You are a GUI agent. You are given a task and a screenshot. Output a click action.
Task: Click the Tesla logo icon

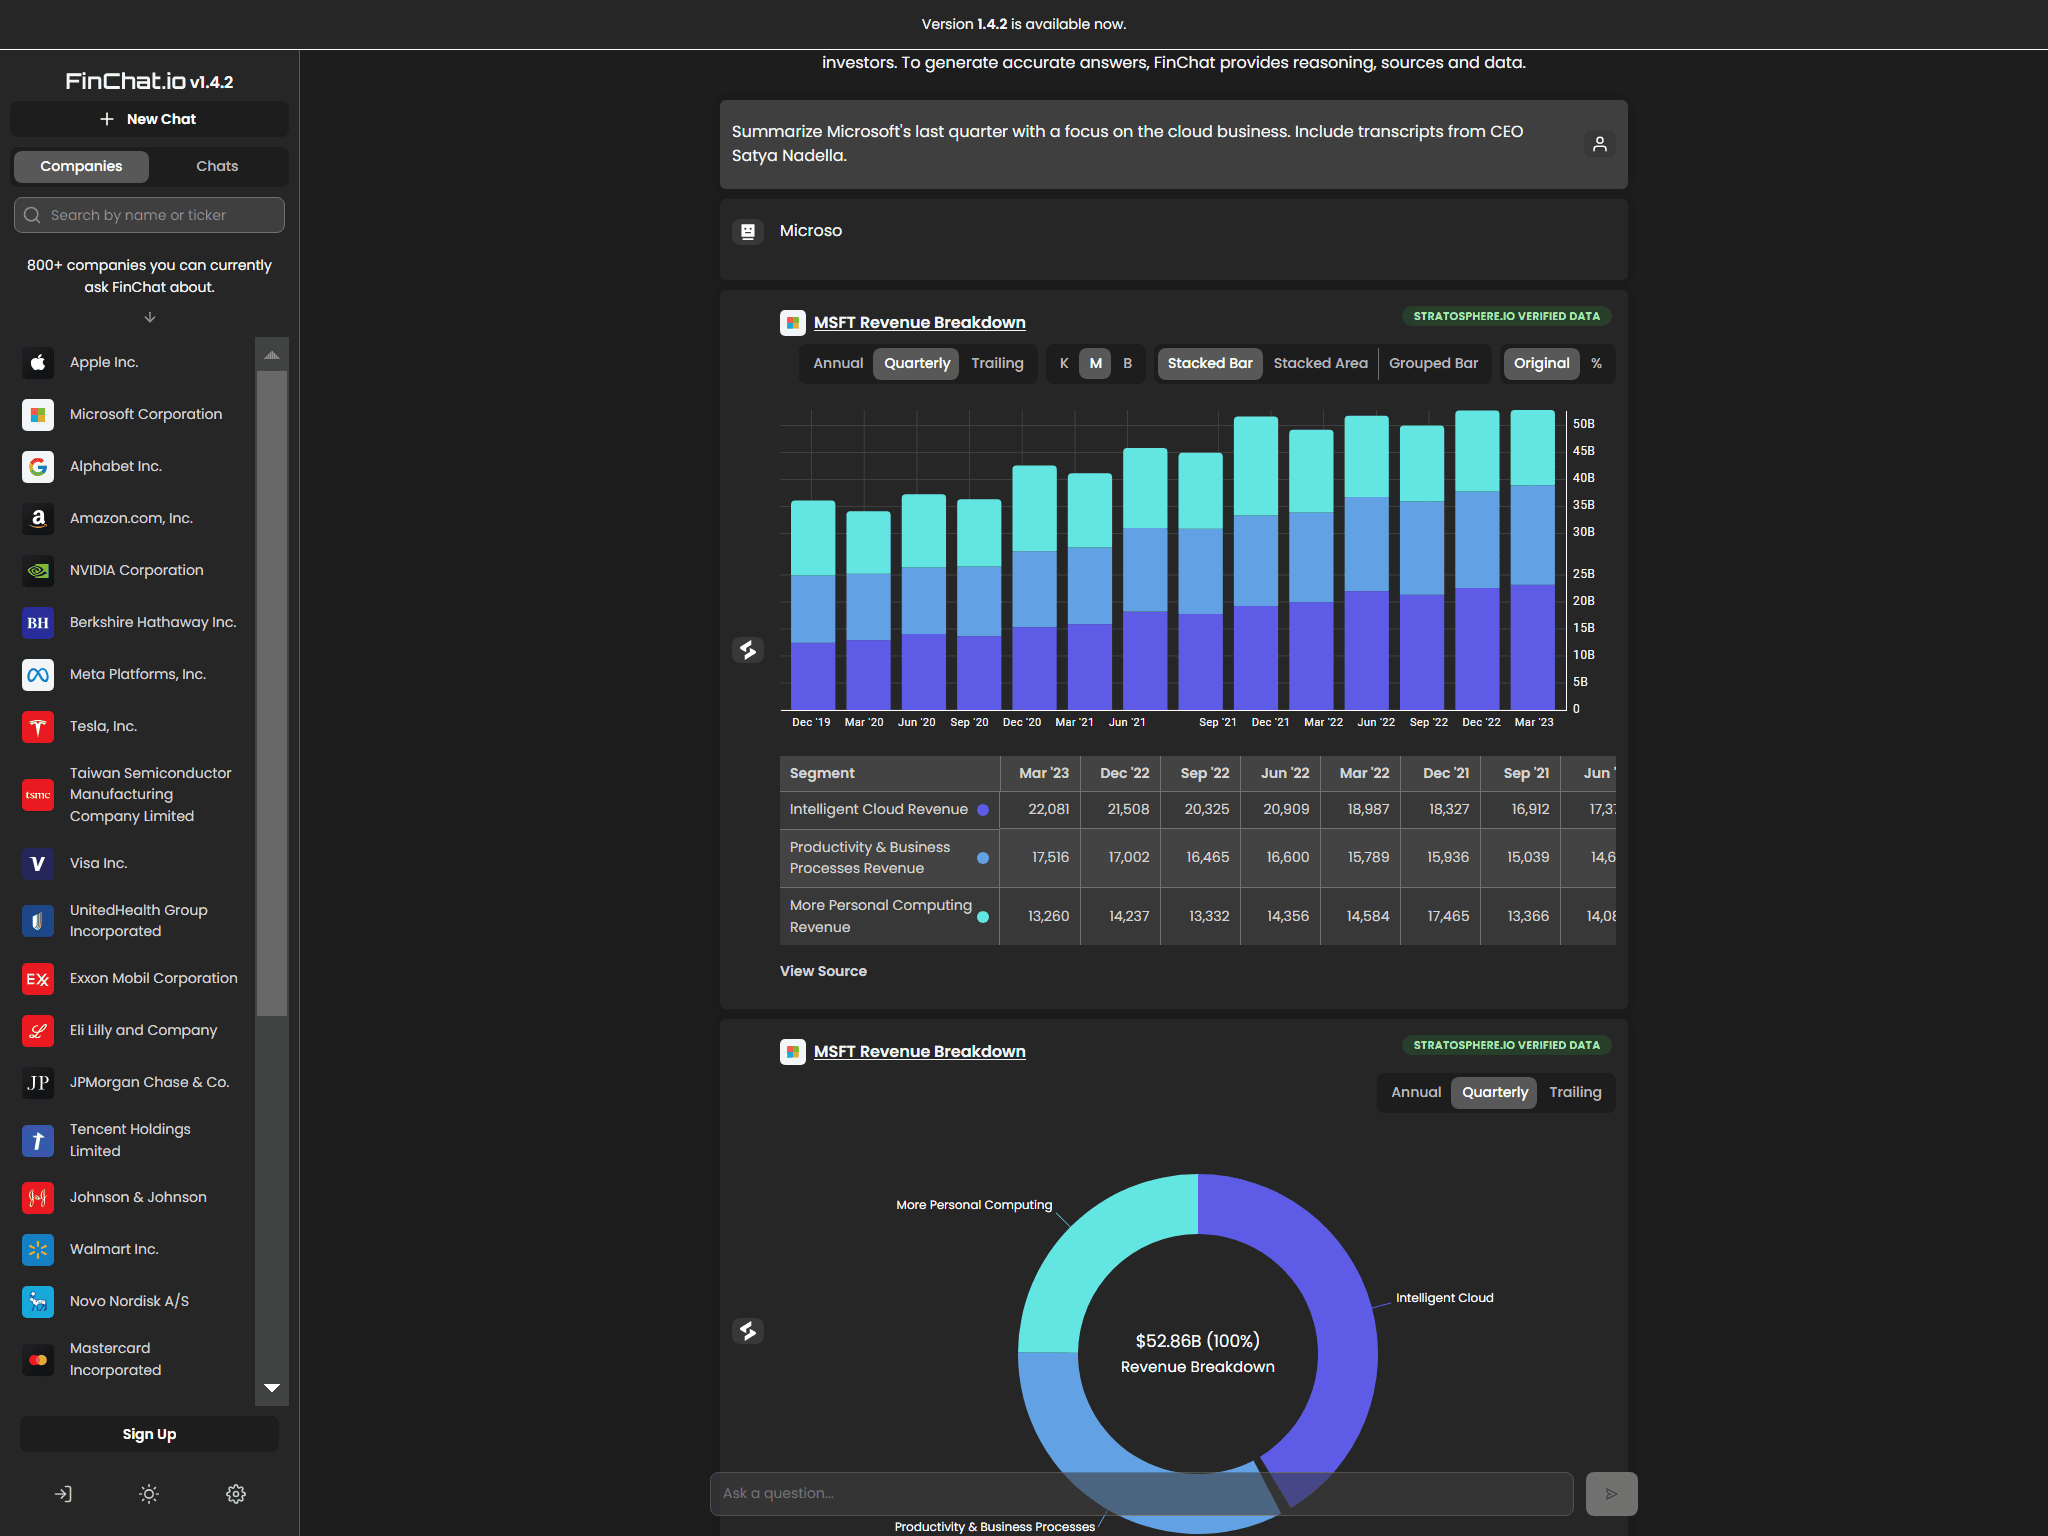38,727
